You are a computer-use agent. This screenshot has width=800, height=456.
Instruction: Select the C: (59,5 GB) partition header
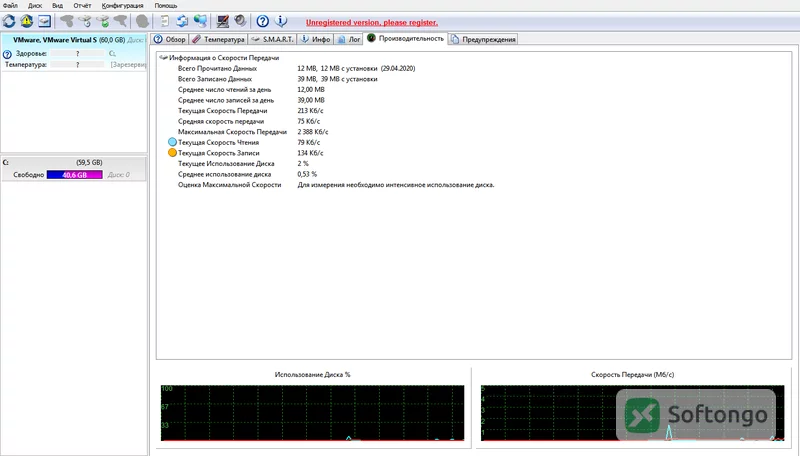coord(74,162)
